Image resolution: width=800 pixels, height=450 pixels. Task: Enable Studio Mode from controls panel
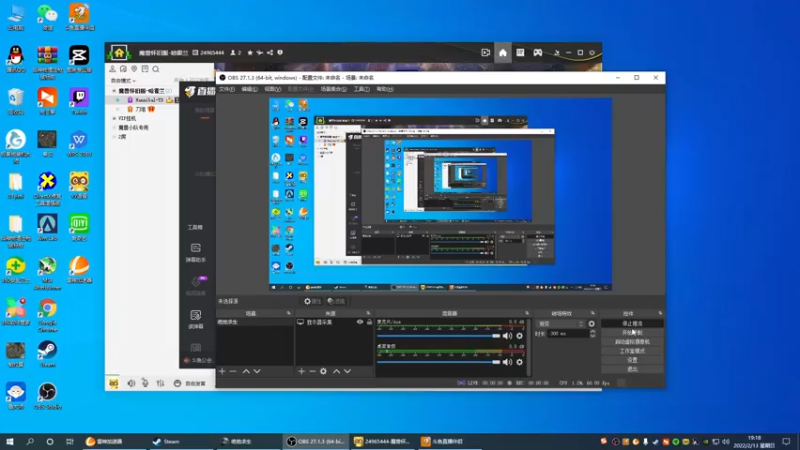(x=632, y=351)
